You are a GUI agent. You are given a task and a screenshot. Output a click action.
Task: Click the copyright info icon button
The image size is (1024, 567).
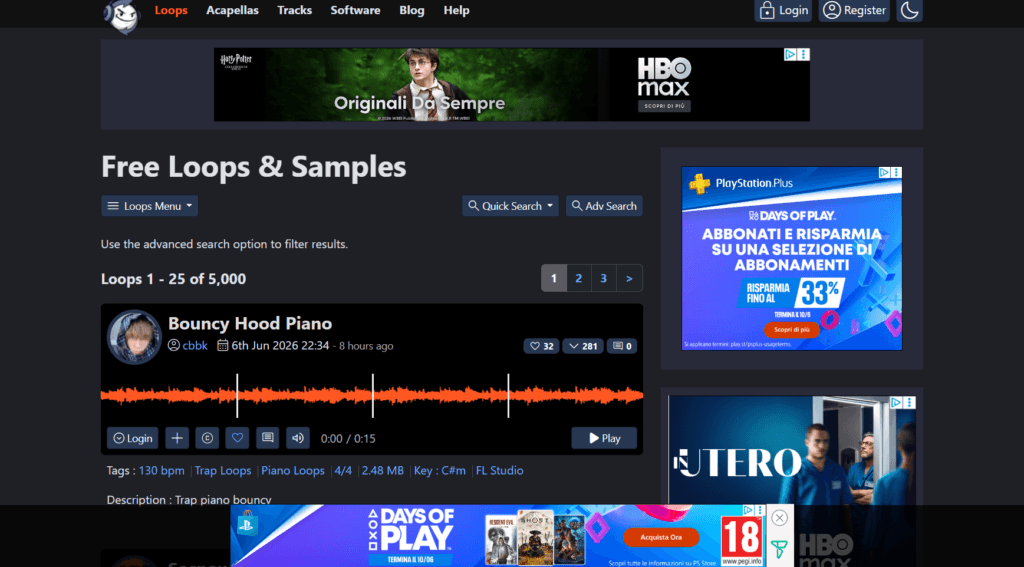point(207,438)
